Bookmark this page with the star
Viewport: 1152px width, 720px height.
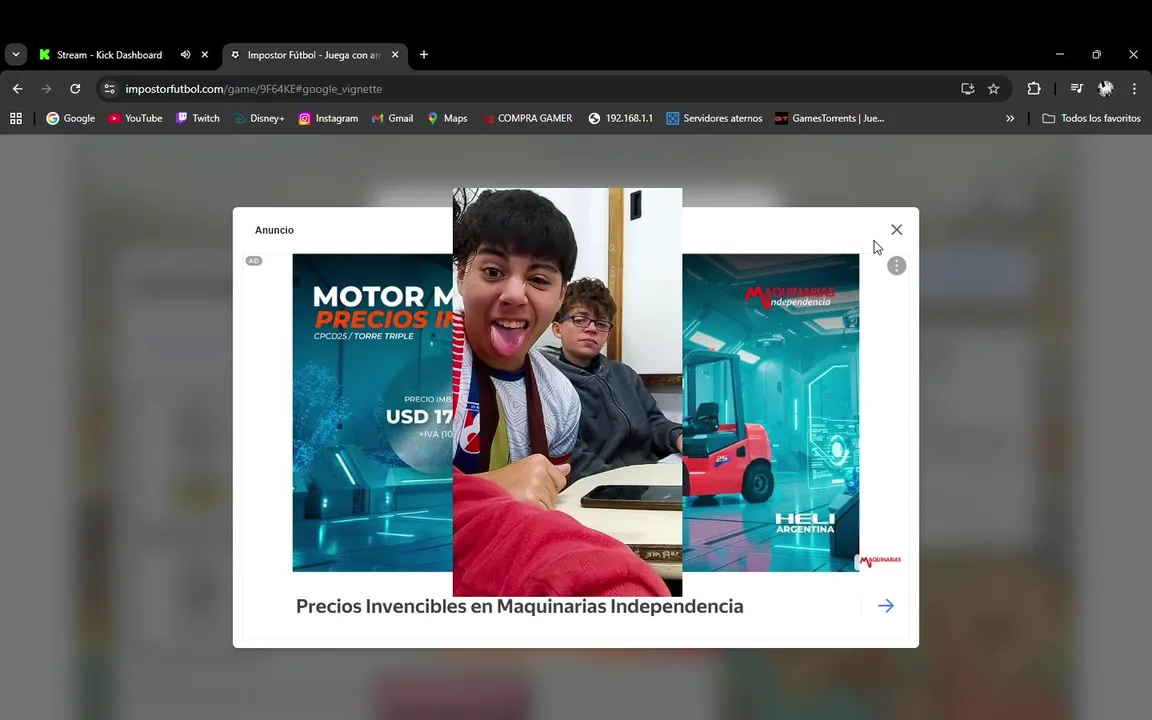coord(993,89)
